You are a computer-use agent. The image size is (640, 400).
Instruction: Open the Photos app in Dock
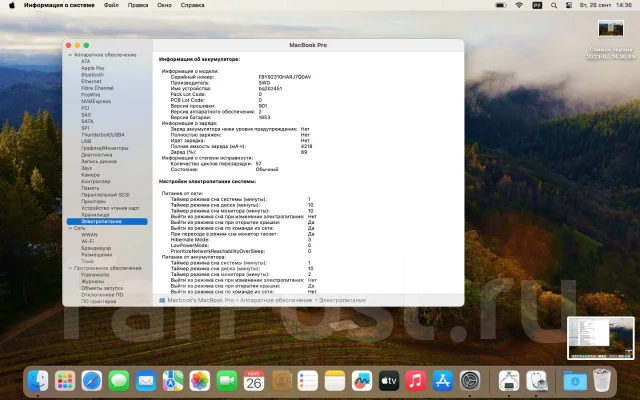pyautogui.click(x=200, y=381)
